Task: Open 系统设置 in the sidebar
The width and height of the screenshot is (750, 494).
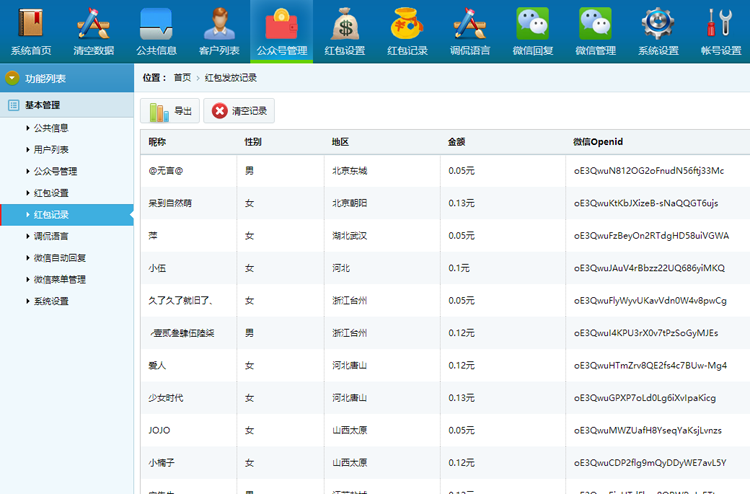Action: point(51,301)
